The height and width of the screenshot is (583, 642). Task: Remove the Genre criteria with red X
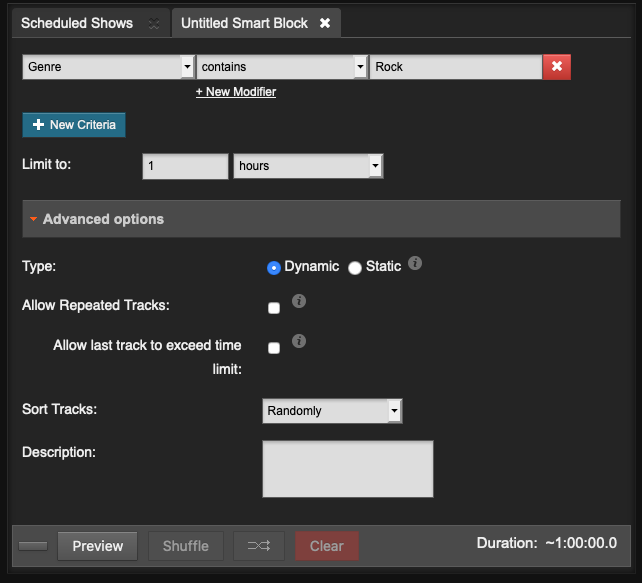click(x=557, y=67)
